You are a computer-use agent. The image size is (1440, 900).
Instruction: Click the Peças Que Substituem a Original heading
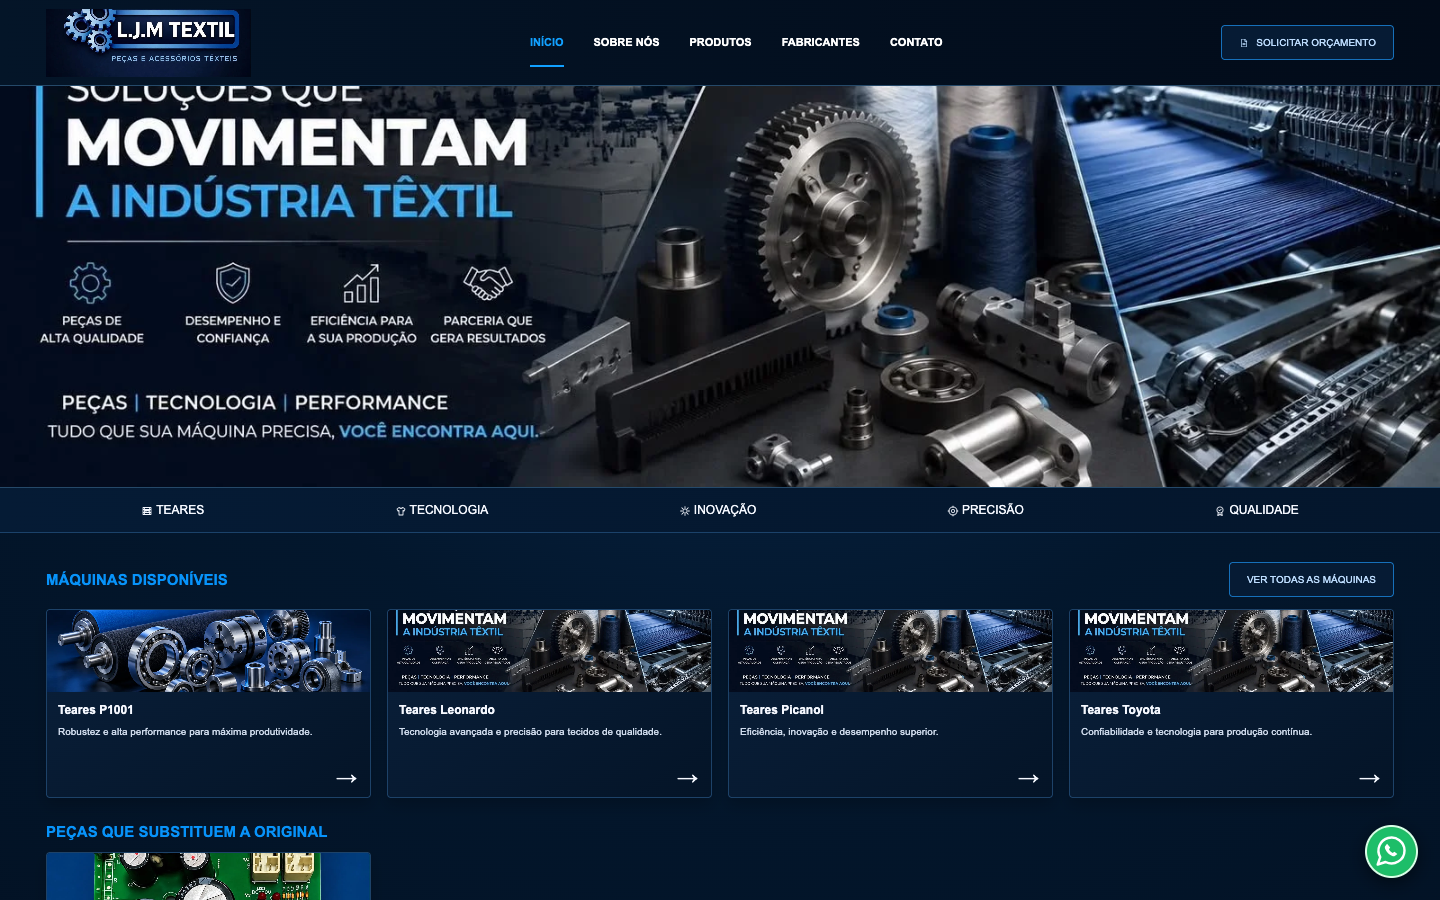coord(186,832)
